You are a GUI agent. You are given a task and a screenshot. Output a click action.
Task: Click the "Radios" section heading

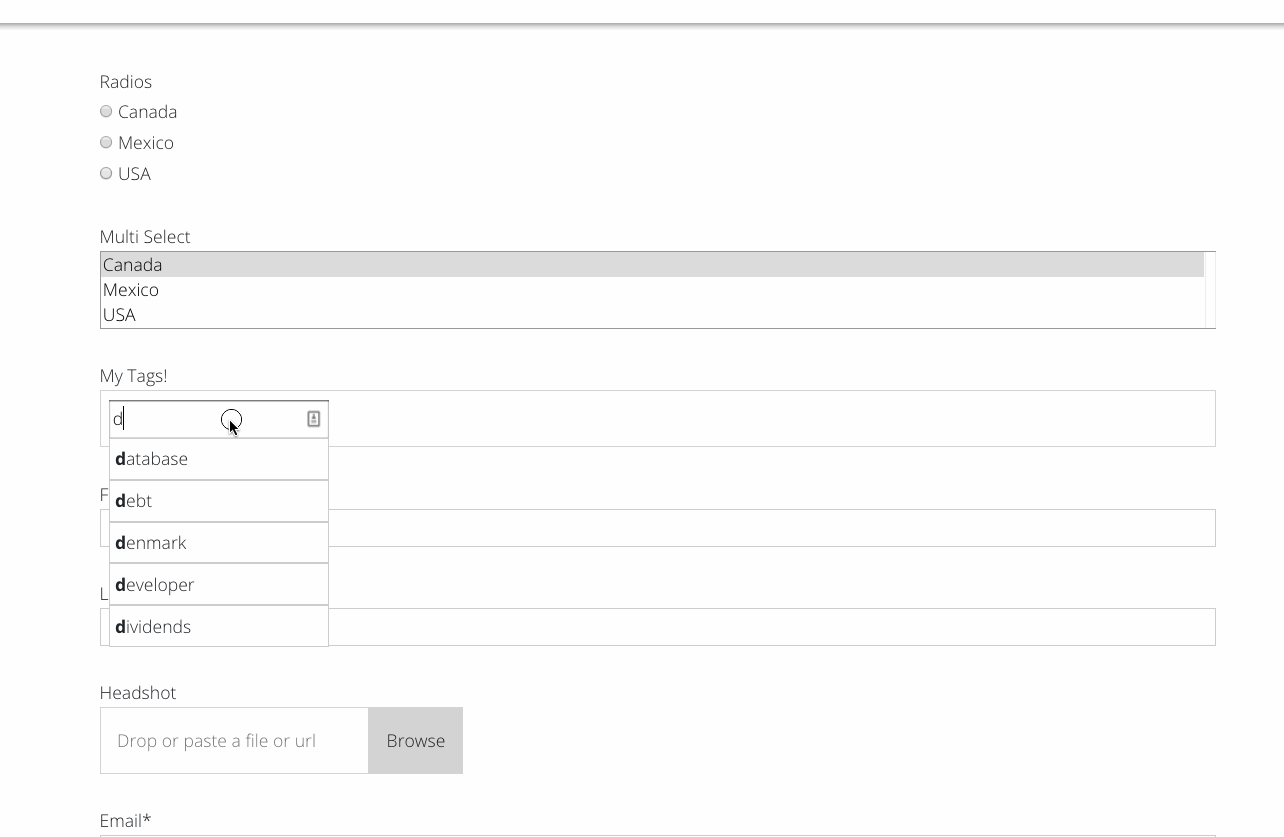(125, 81)
